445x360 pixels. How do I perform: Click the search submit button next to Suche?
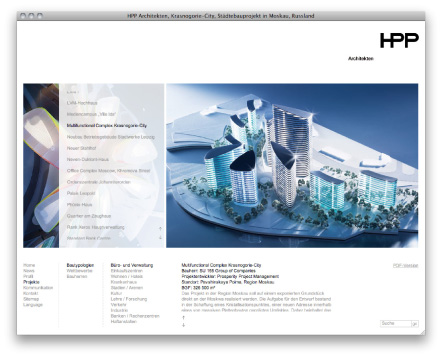click(415, 324)
